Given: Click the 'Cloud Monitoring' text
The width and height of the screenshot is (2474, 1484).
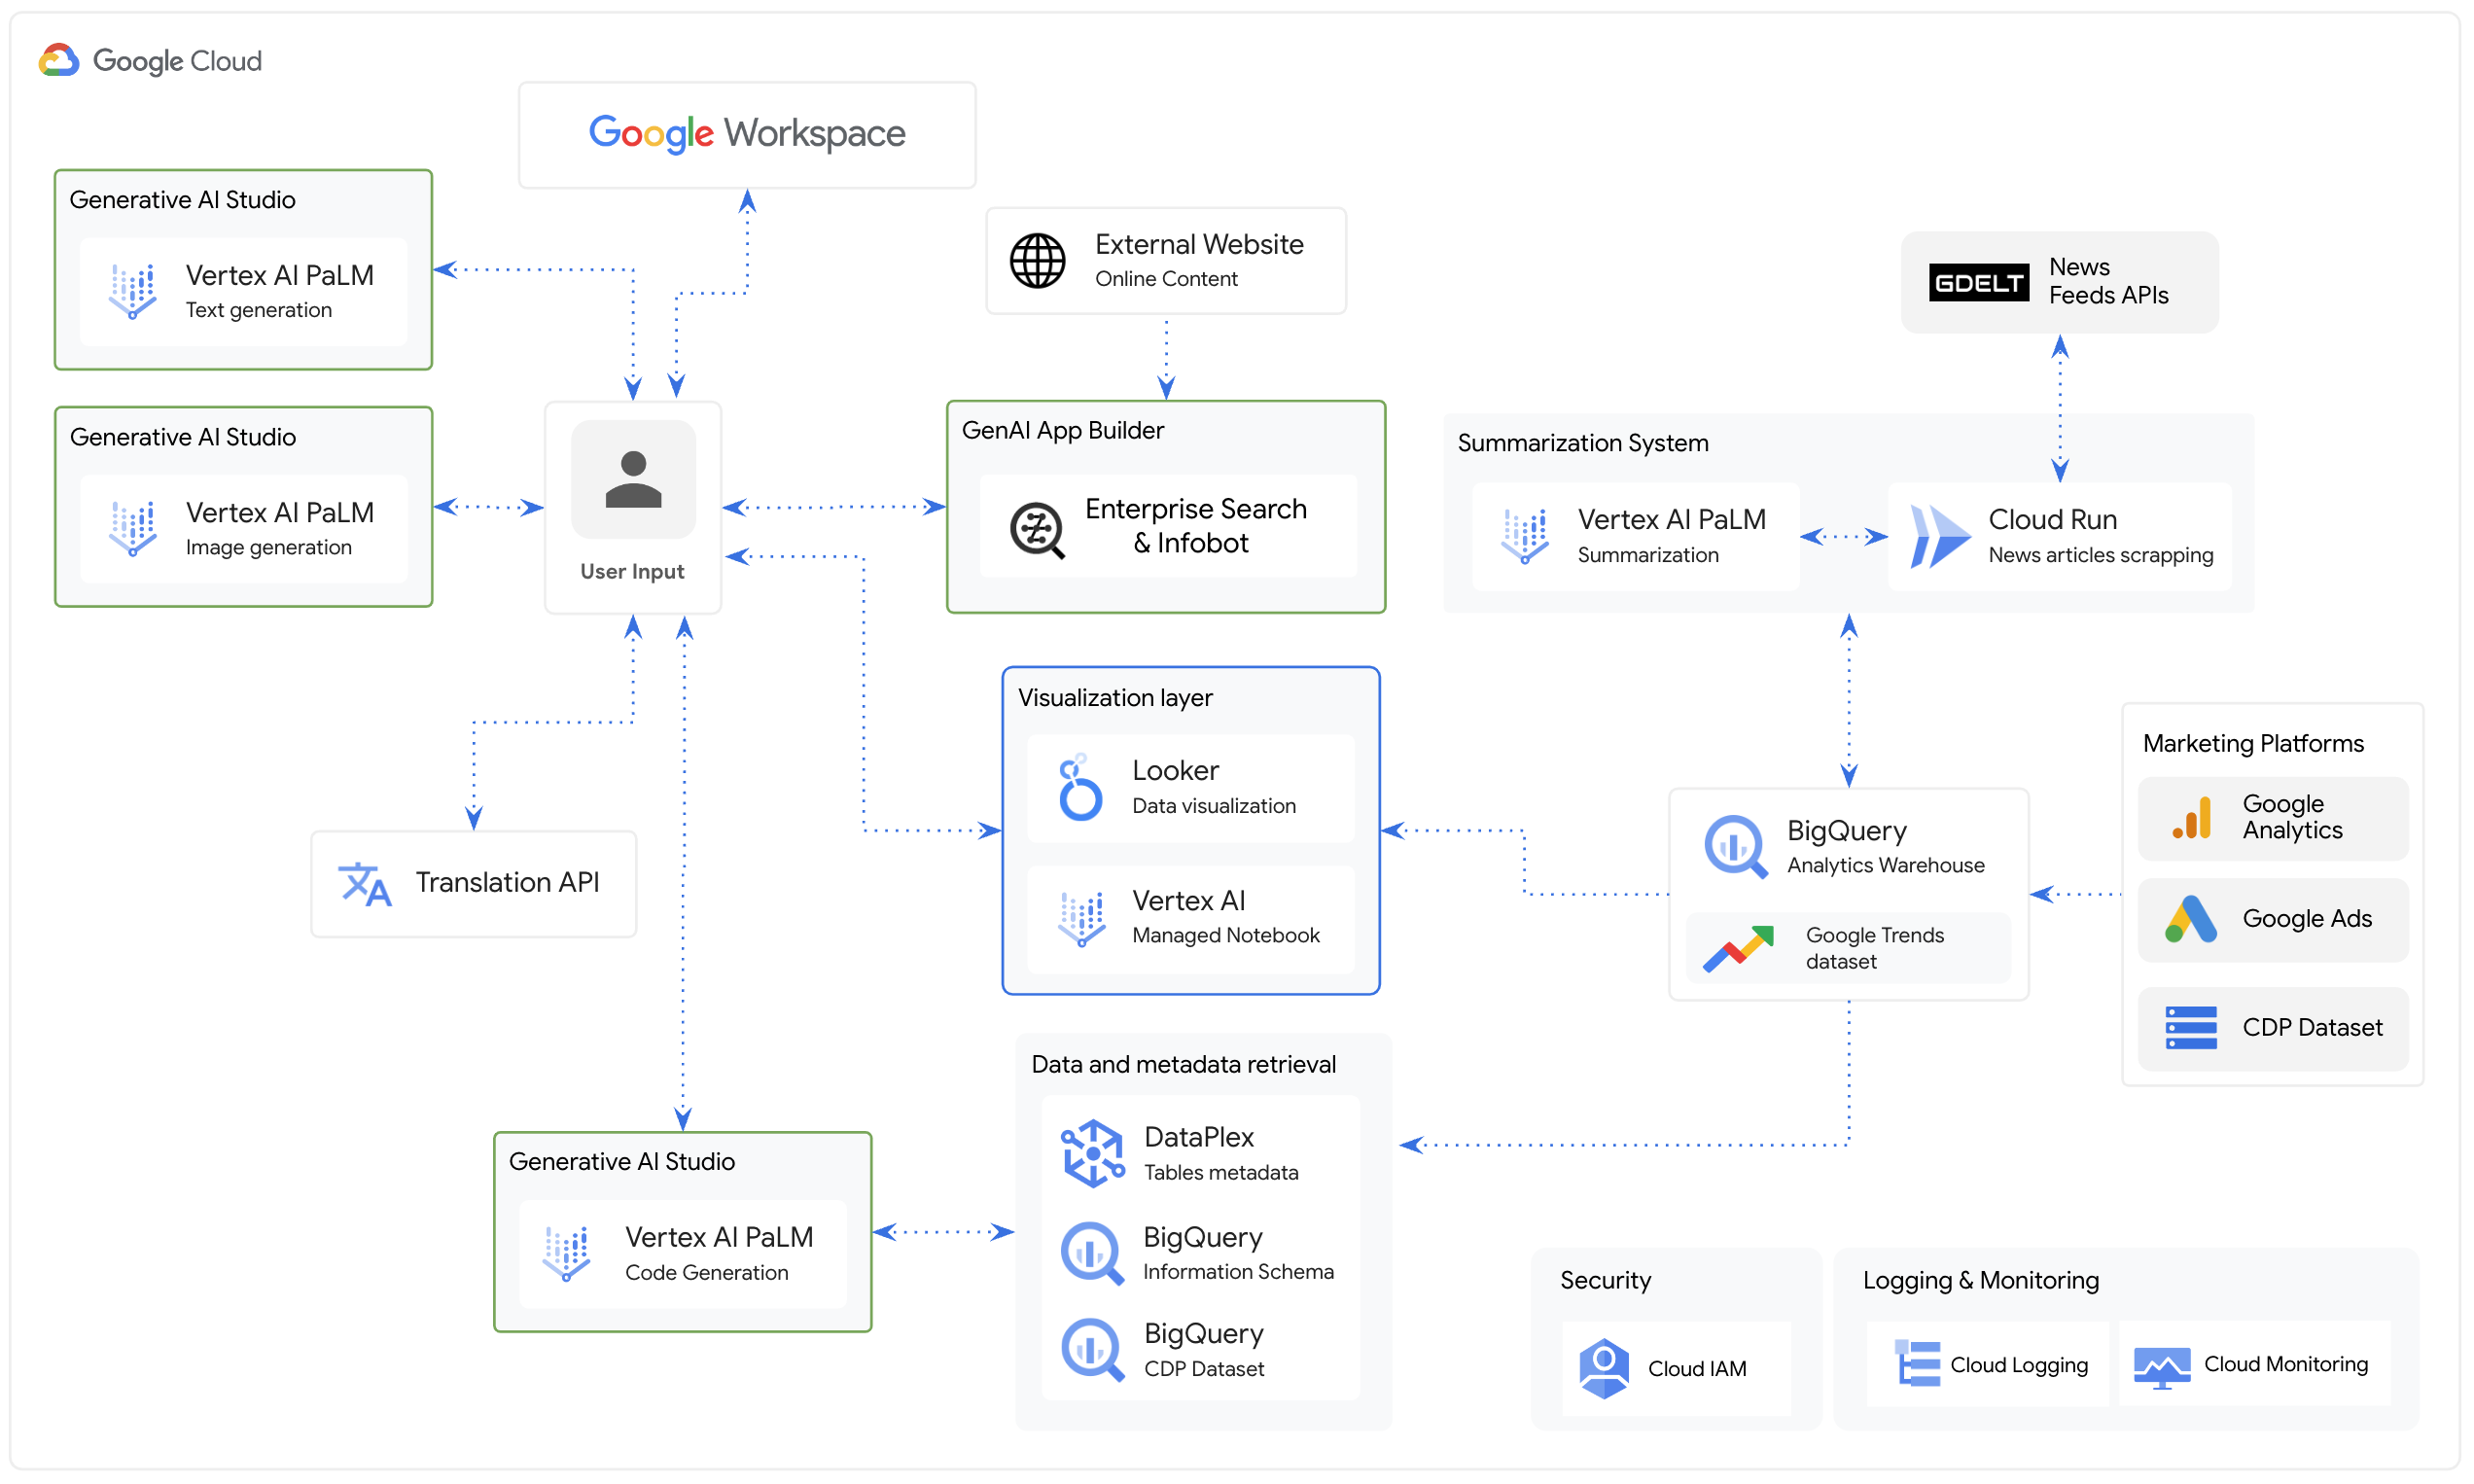Looking at the screenshot, I should coord(2287,1365).
